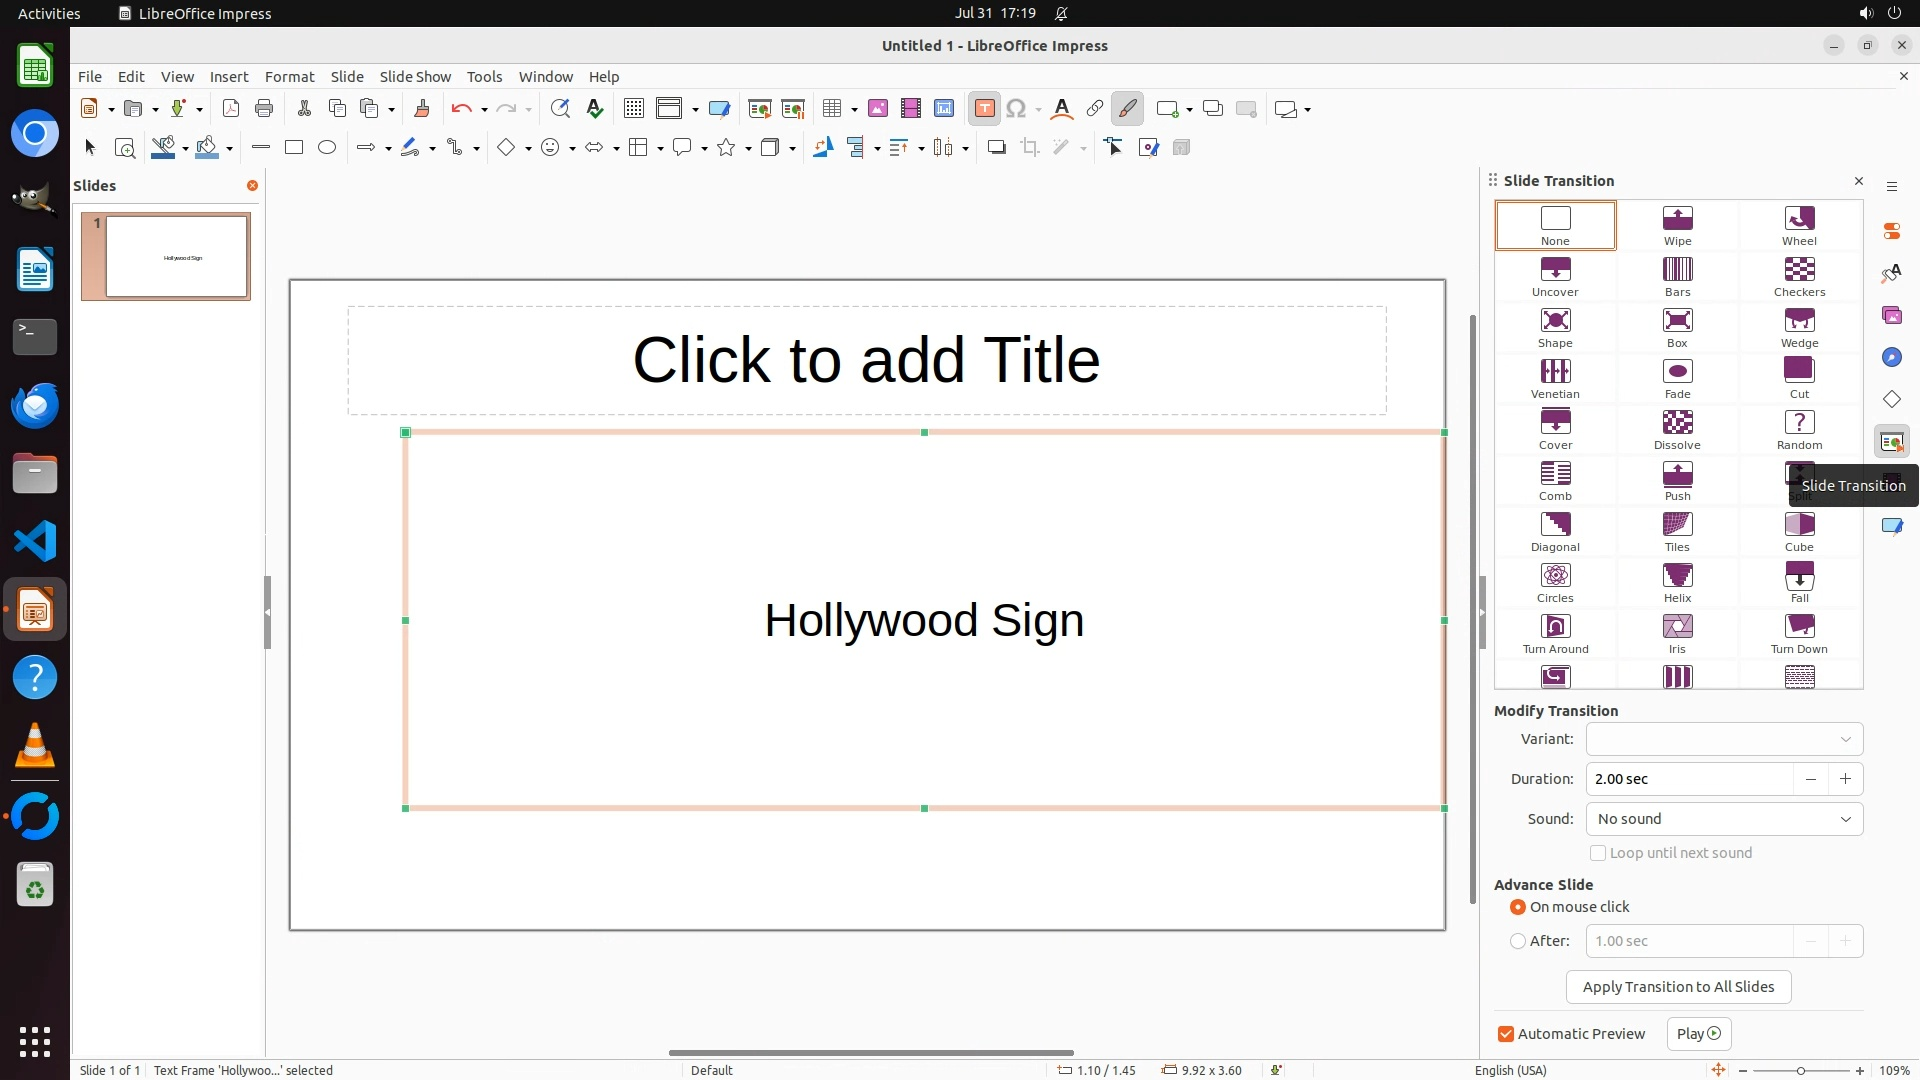The height and width of the screenshot is (1080, 1920).
Task: Expand the Variant combo box
Action: click(x=1724, y=739)
